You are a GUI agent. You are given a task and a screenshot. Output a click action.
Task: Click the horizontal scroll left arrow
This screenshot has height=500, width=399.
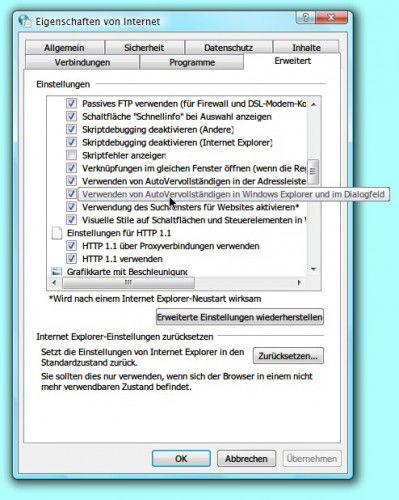pyautogui.click(x=54, y=283)
